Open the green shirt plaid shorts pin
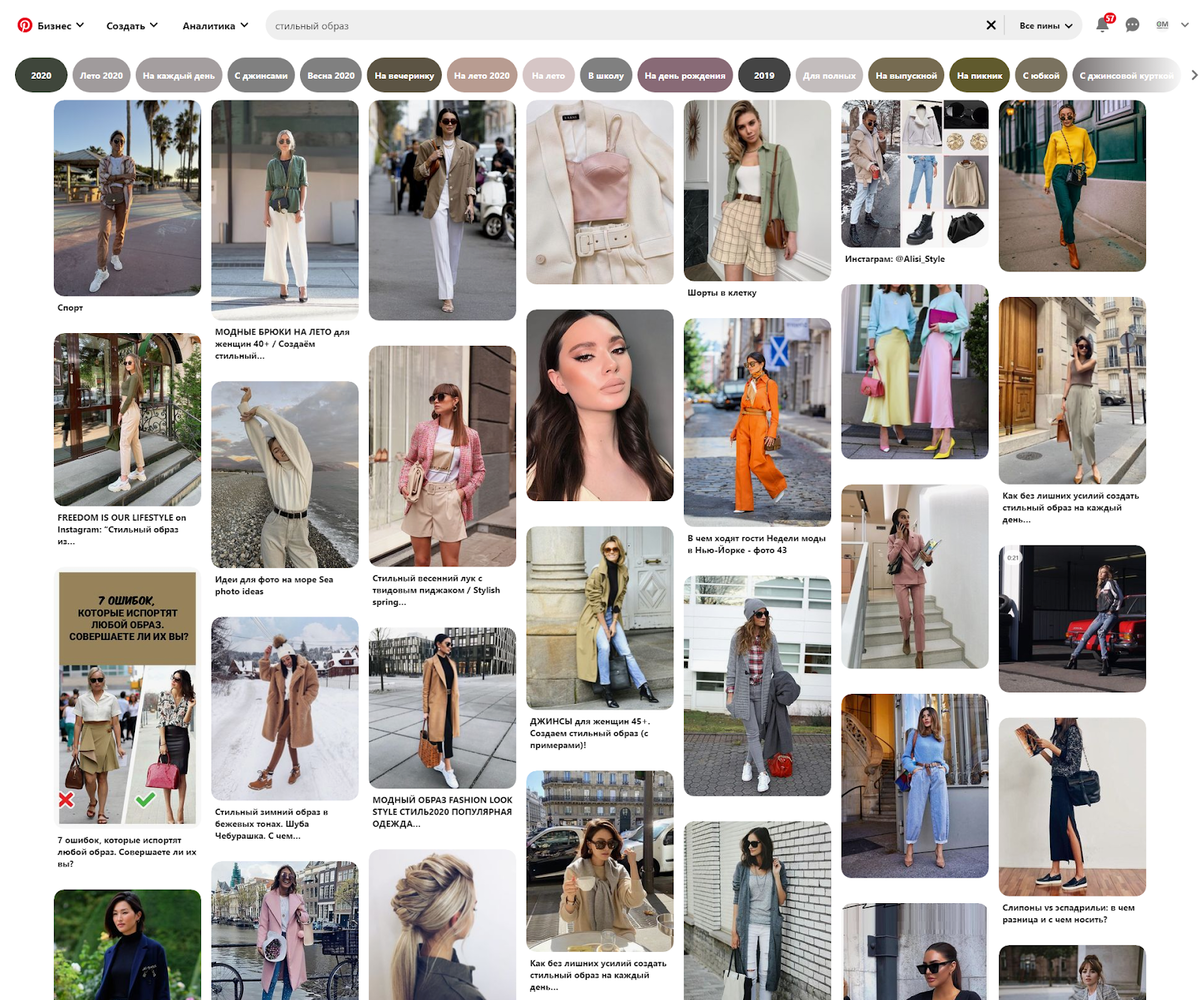1200x1000 pixels. tap(757, 190)
